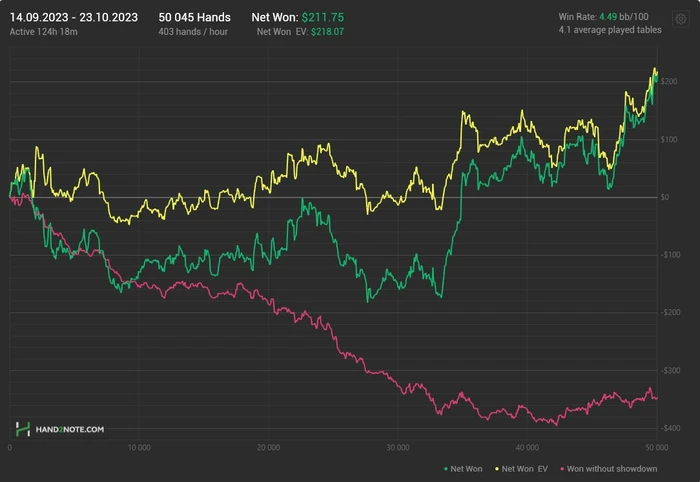This screenshot has width=700, height=482.
Task: Click the Hand2Note logo watermark
Action: (x=59, y=429)
